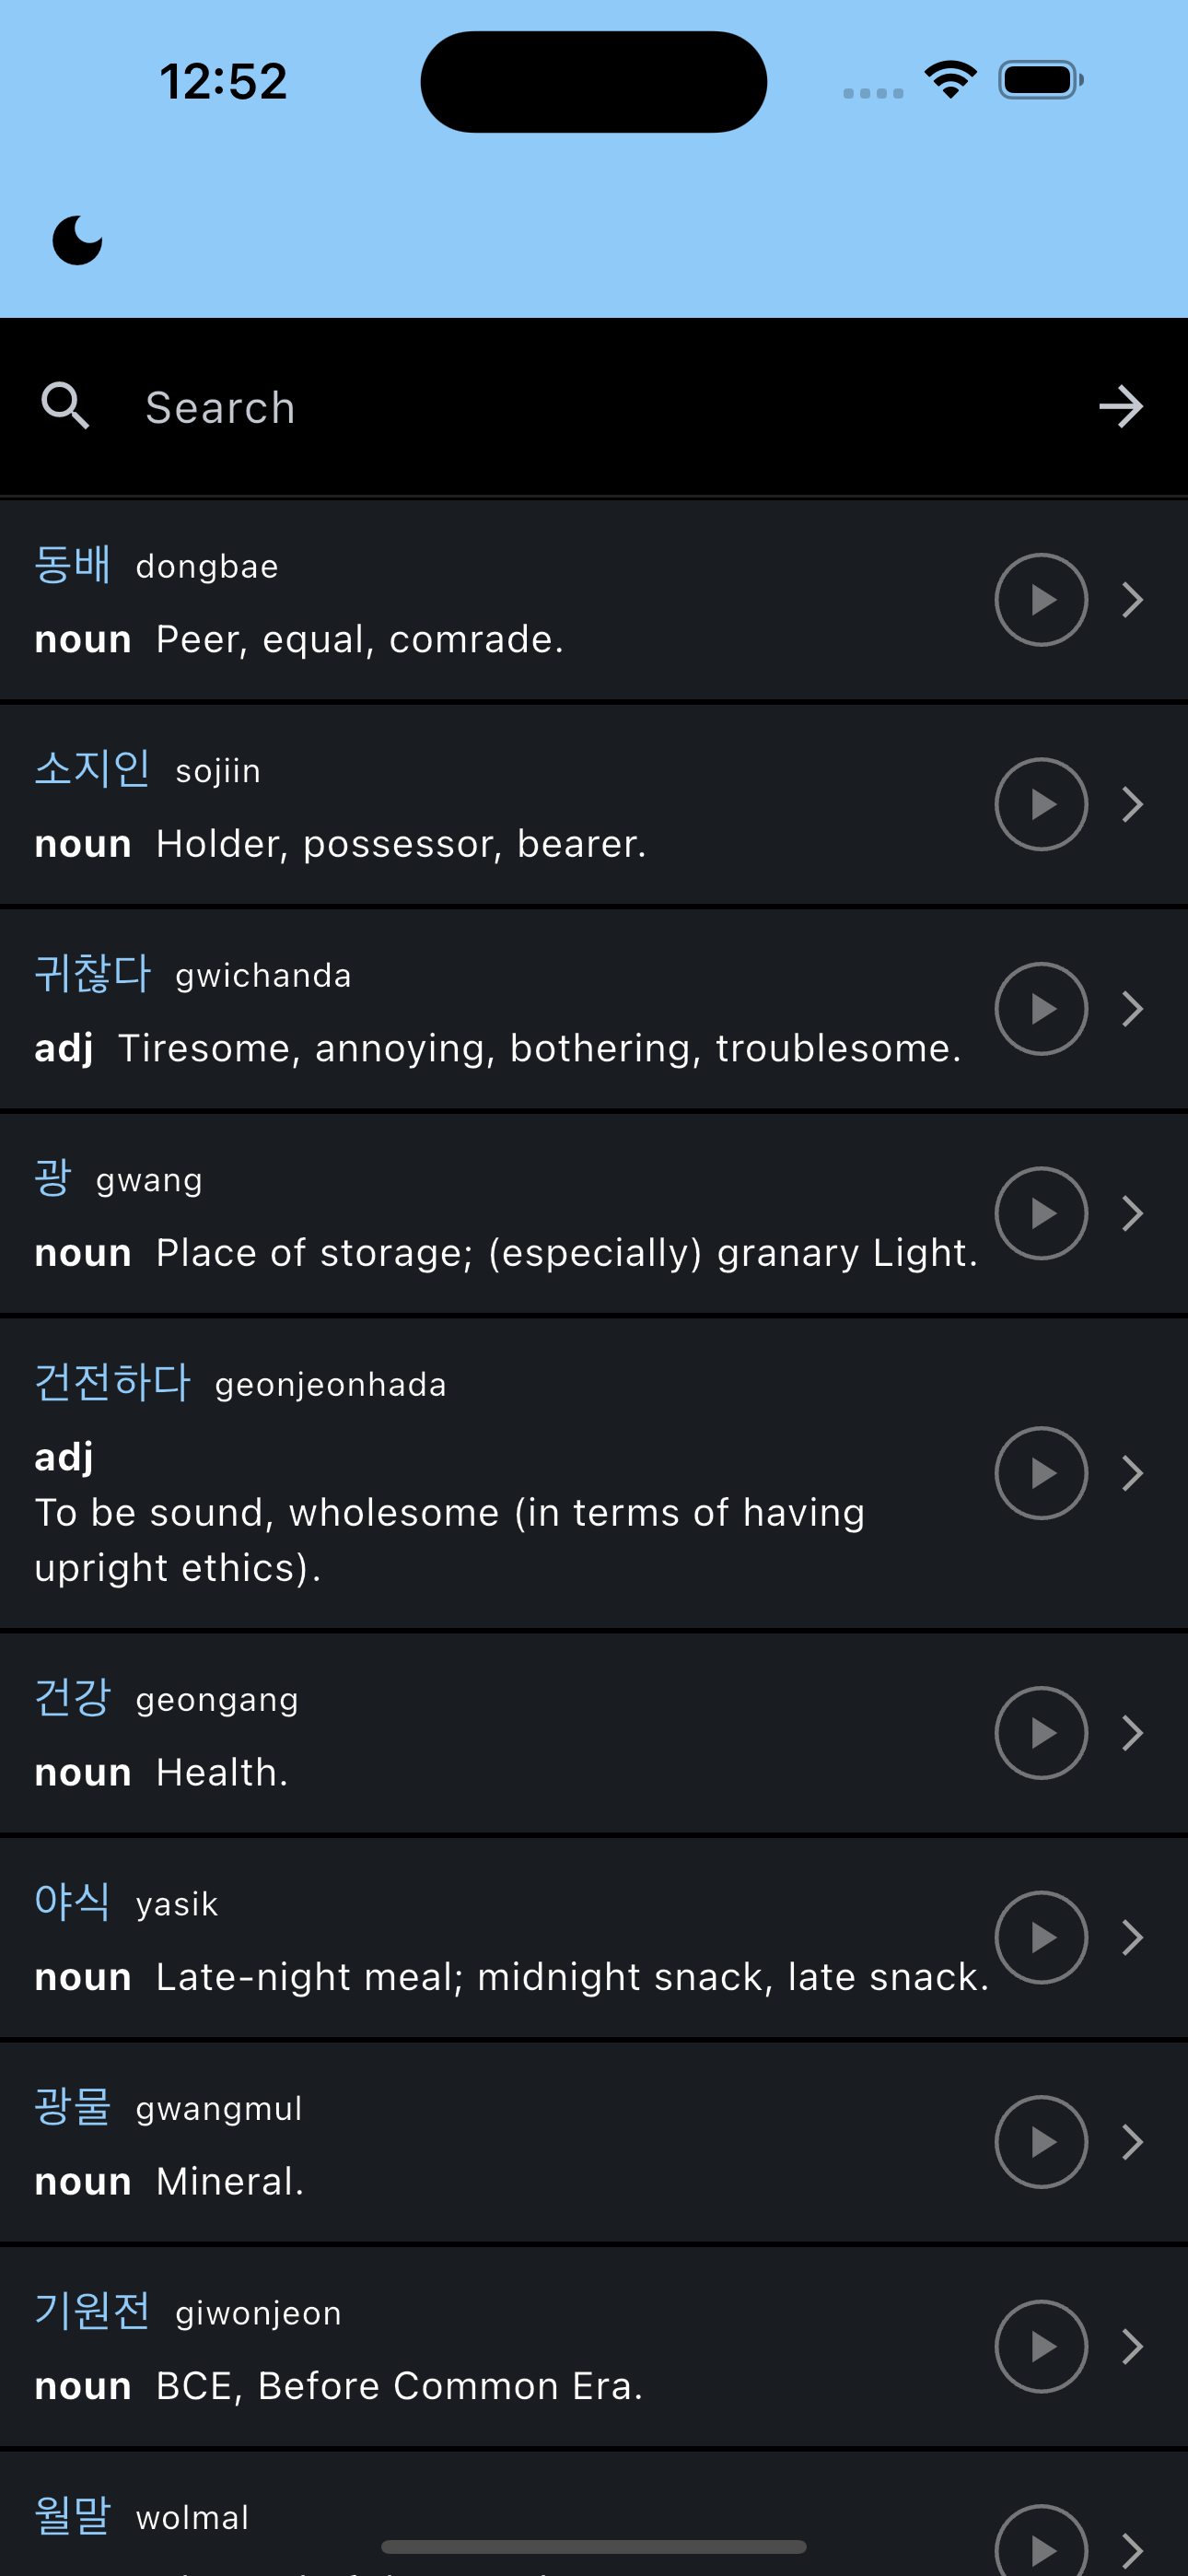The height and width of the screenshot is (2576, 1188).
Task: Open the 기원전 giwonjeon chevron
Action: tap(1132, 2346)
